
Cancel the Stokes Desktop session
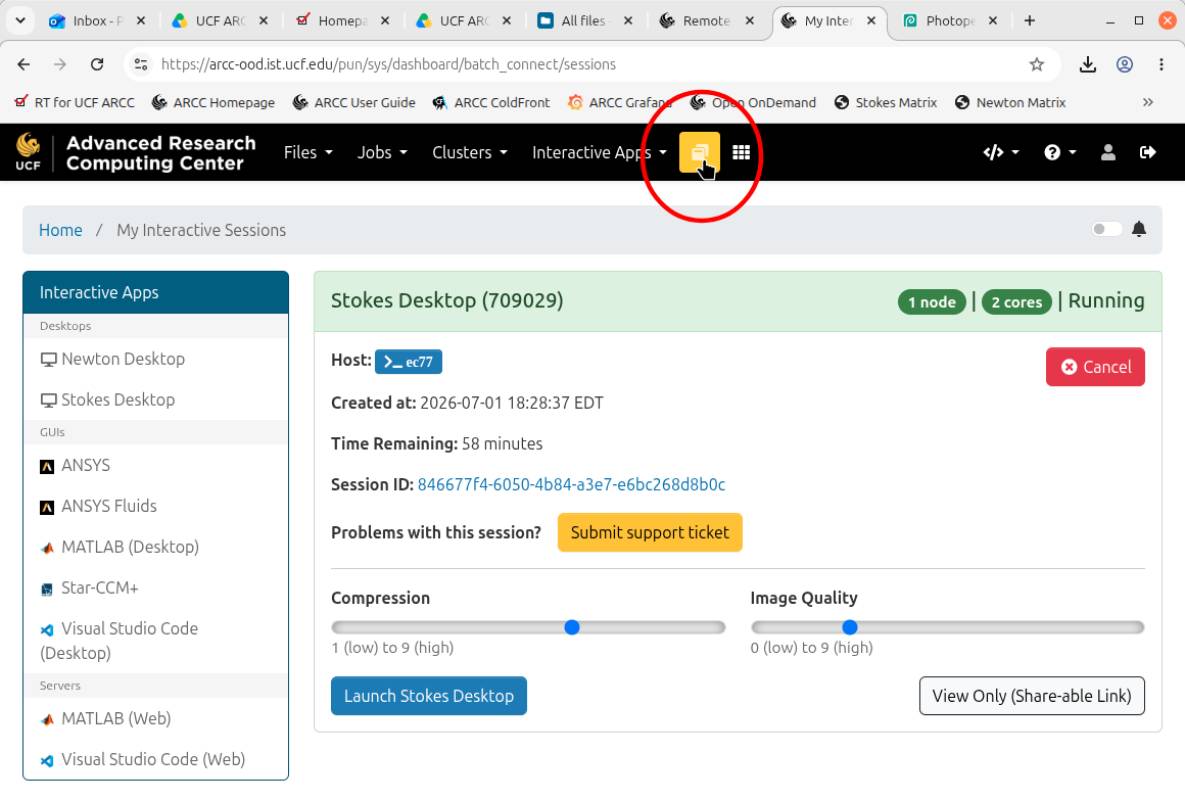pyautogui.click(x=1095, y=367)
